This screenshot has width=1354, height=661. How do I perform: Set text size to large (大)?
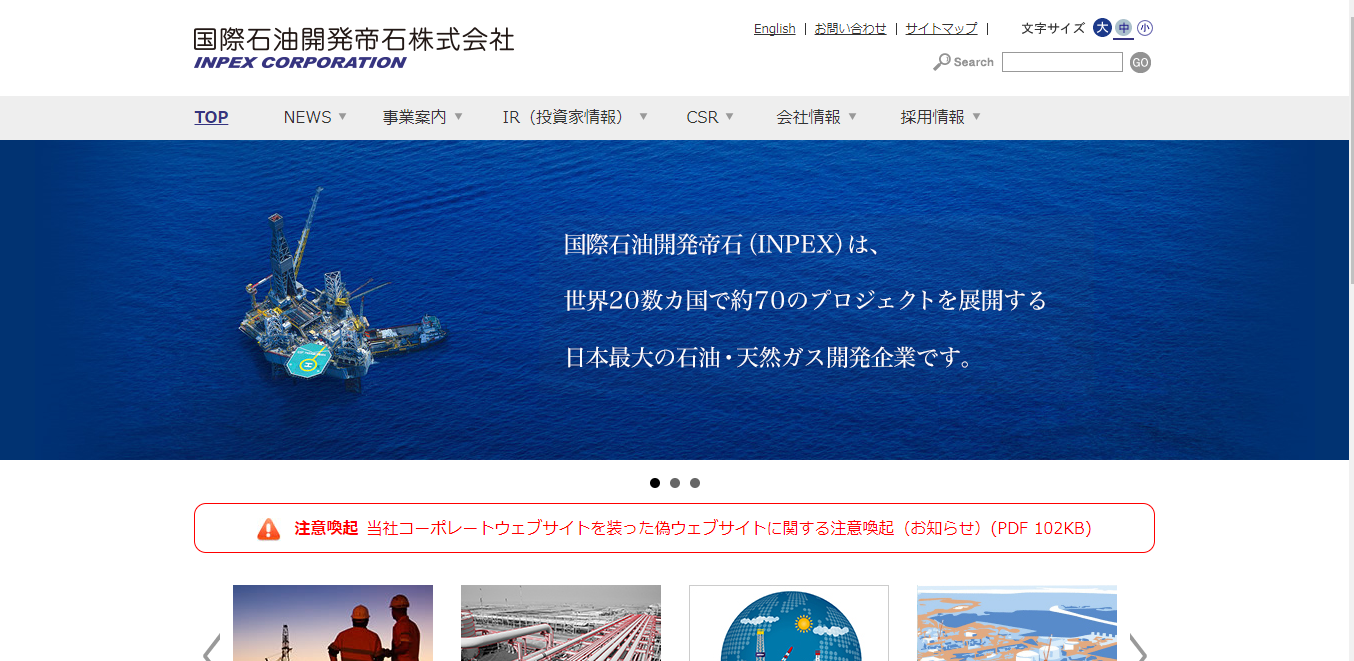click(1102, 28)
